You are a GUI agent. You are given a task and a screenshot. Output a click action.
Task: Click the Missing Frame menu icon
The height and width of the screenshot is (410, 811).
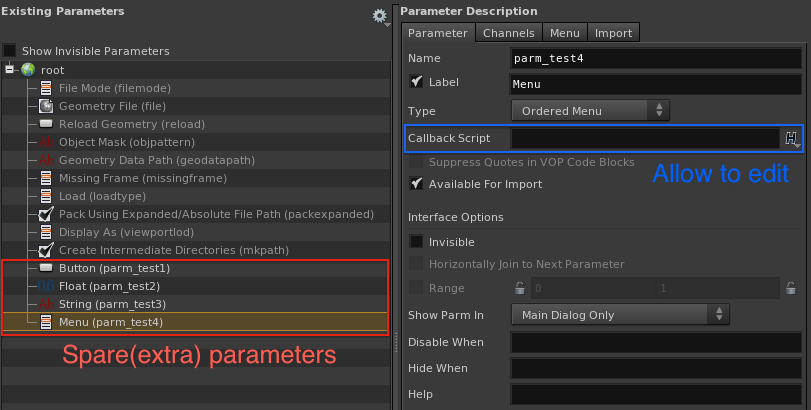click(x=46, y=178)
